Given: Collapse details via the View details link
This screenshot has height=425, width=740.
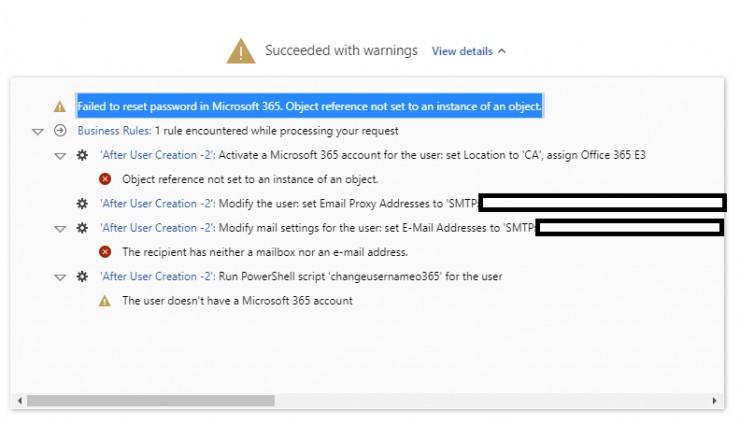Looking at the screenshot, I should click(x=468, y=51).
